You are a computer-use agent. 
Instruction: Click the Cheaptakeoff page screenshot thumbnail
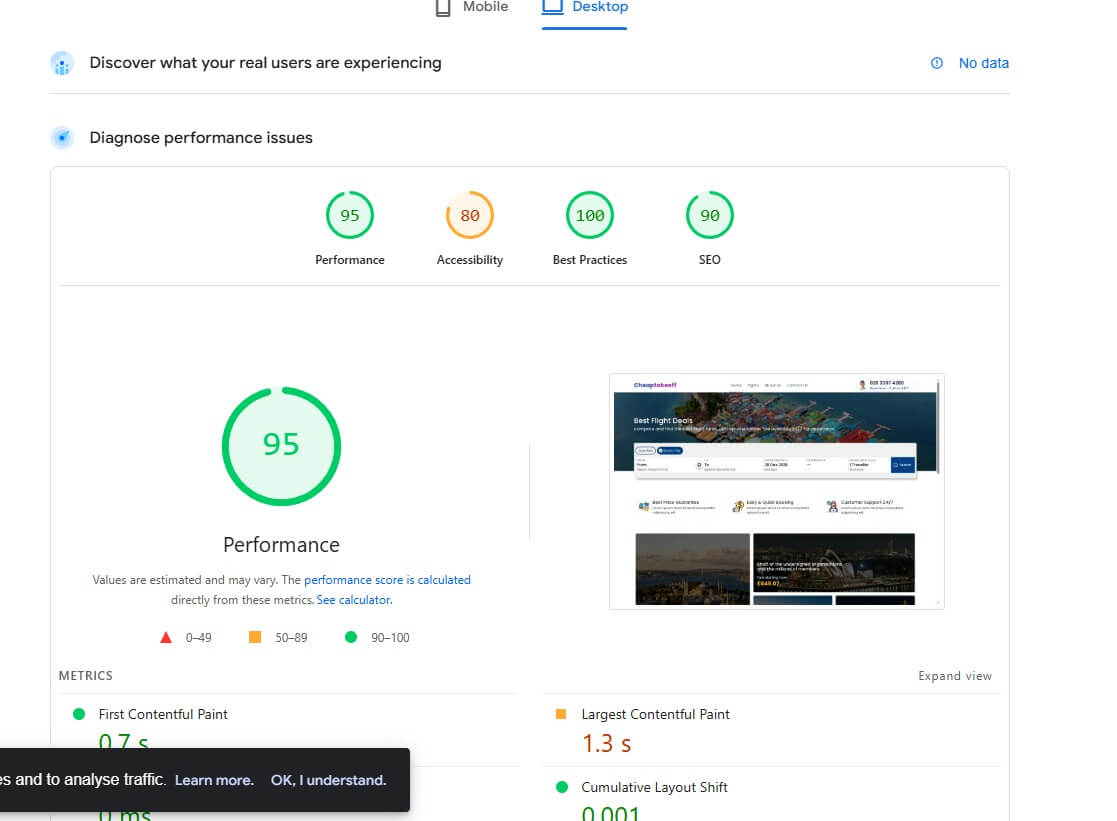[x=776, y=491]
